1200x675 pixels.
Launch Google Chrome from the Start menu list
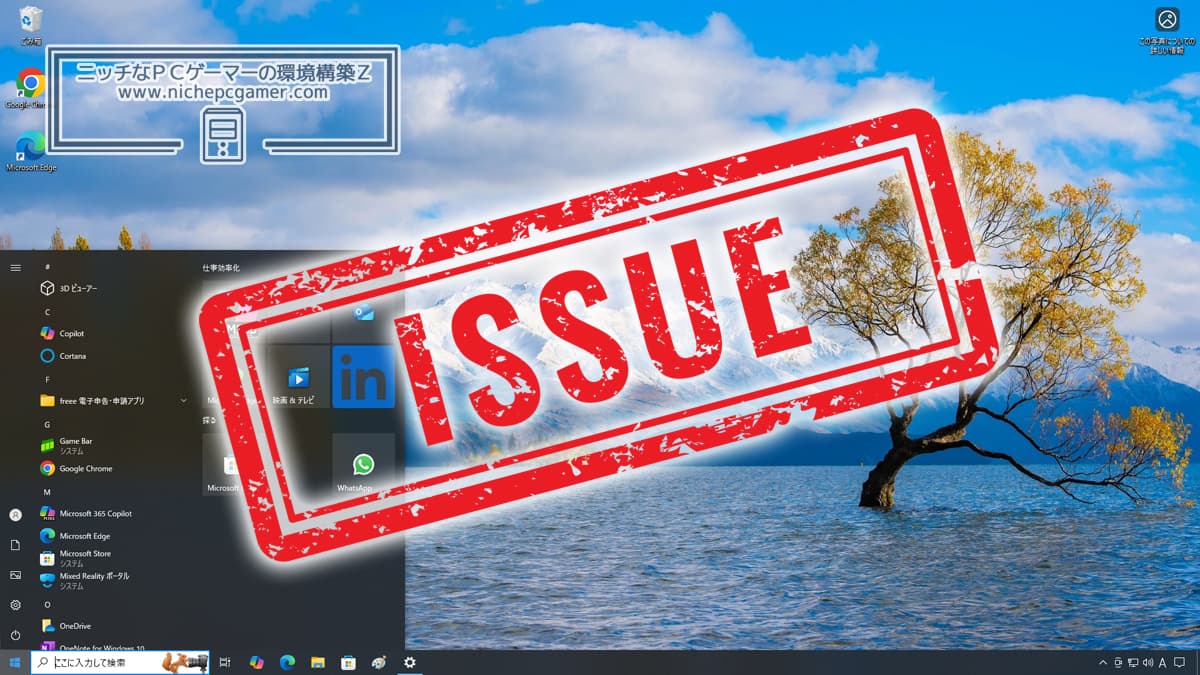85,468
